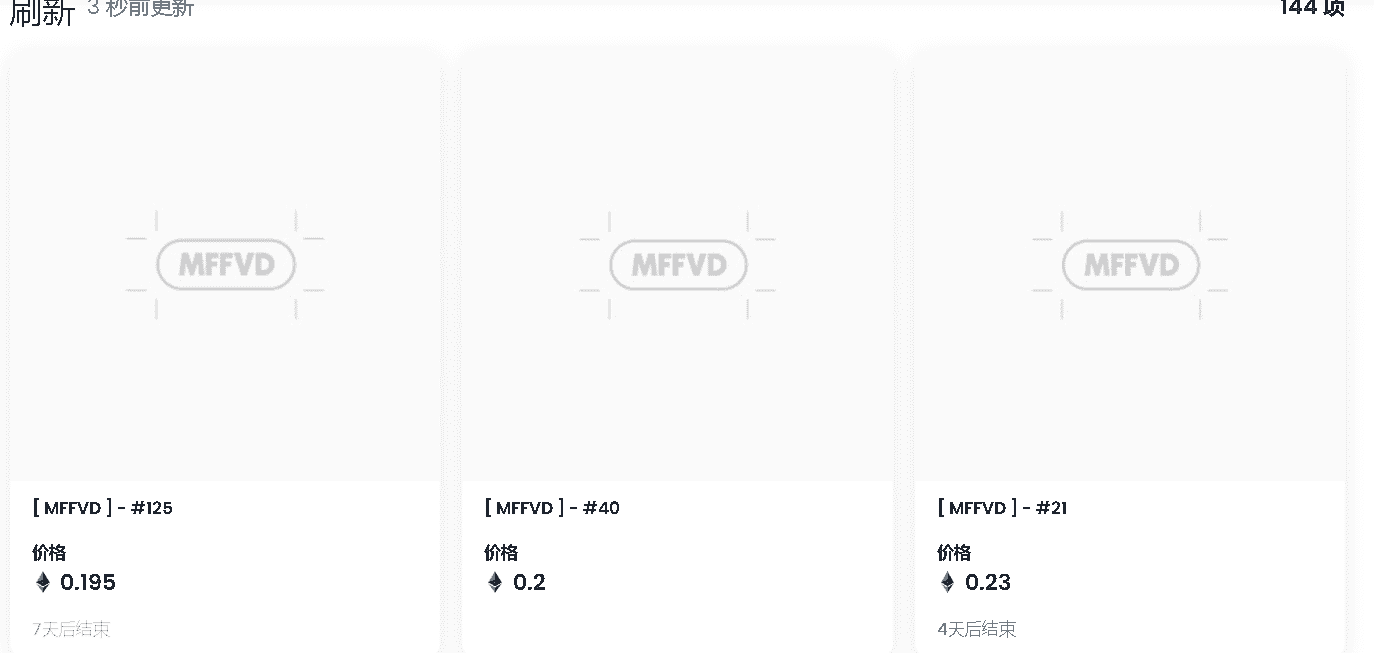Click the price value 0.195
The height and width of the screenshot is (653, 1374).
pyautogui.click(x=89, y=583)
